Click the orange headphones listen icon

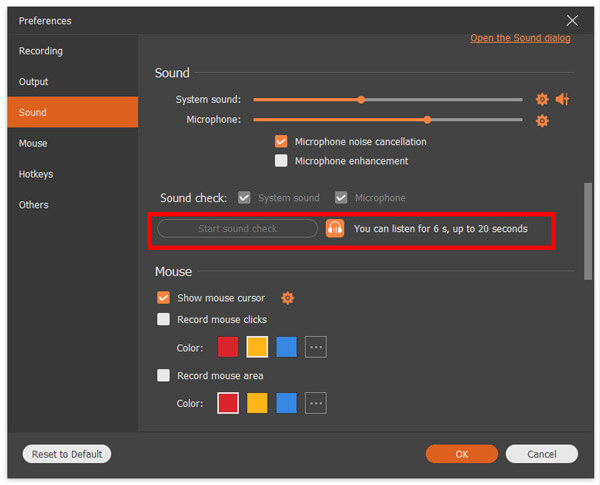pos(335,229)
